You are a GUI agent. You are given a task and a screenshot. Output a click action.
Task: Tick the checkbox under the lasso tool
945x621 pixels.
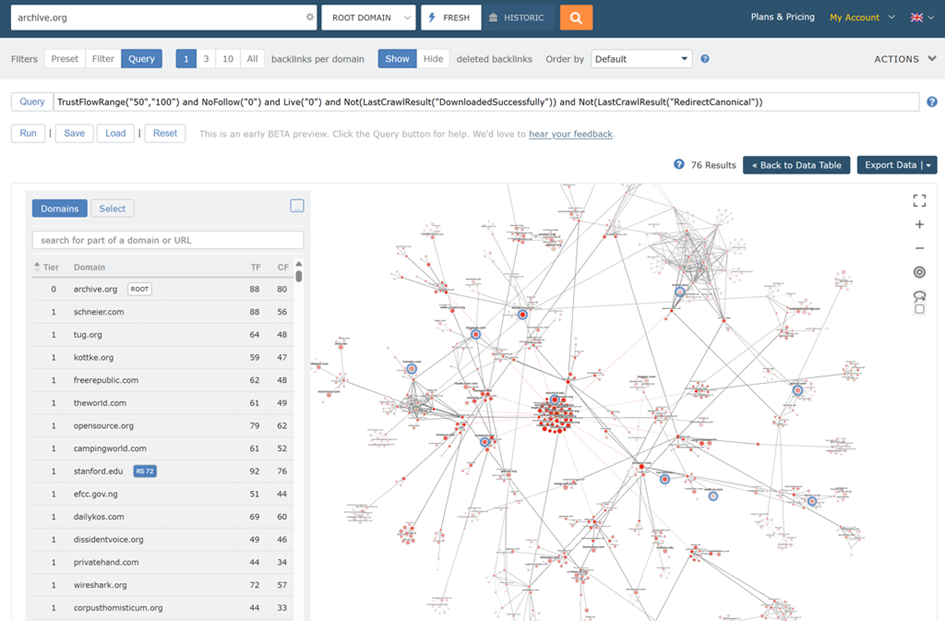pos(919,309)
